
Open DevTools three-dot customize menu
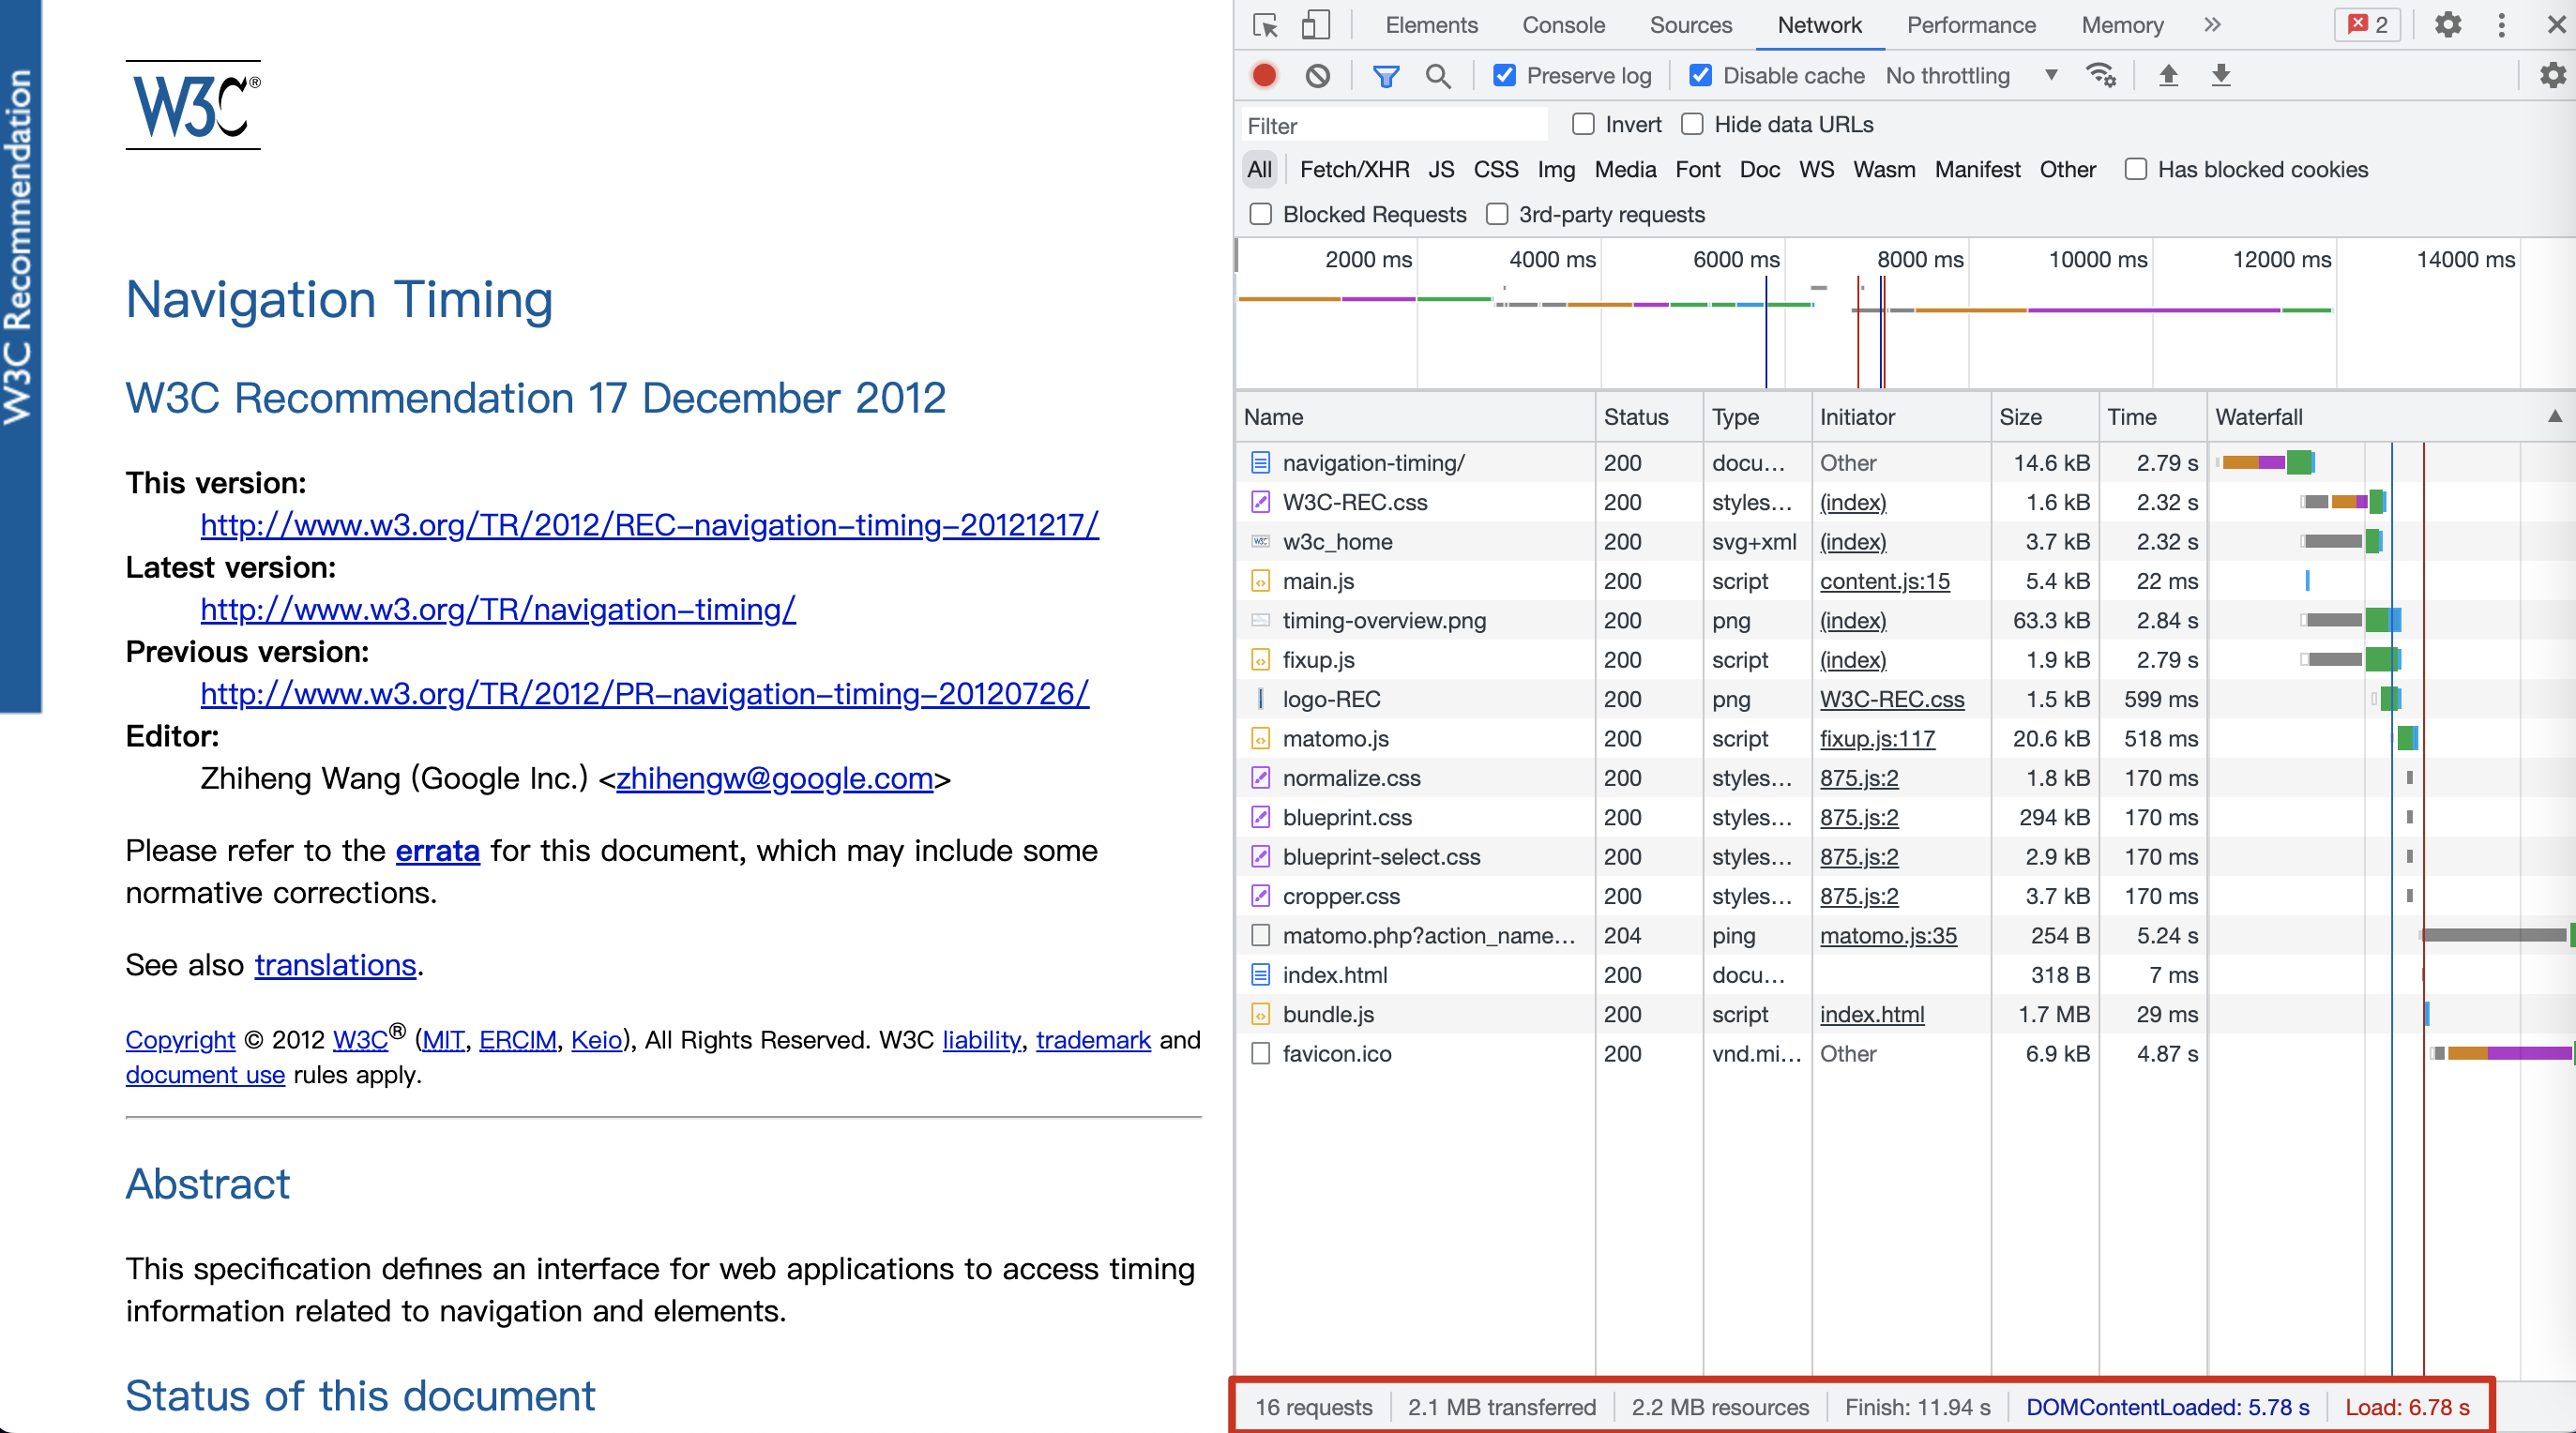pyautogui.click(x=2502, y=25)
